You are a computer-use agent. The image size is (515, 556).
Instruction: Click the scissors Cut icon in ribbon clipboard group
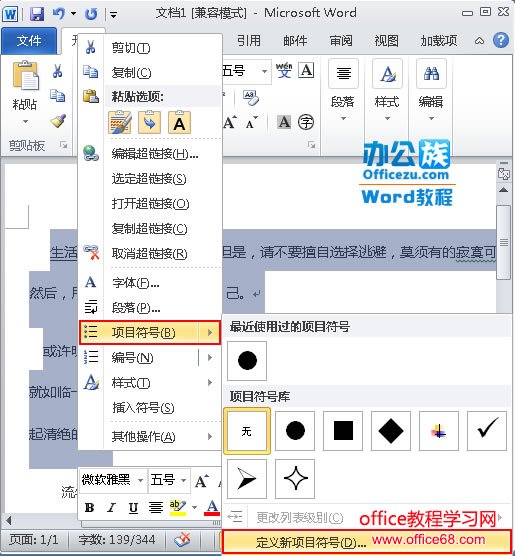pyautogui.click(x=57, y=71)
